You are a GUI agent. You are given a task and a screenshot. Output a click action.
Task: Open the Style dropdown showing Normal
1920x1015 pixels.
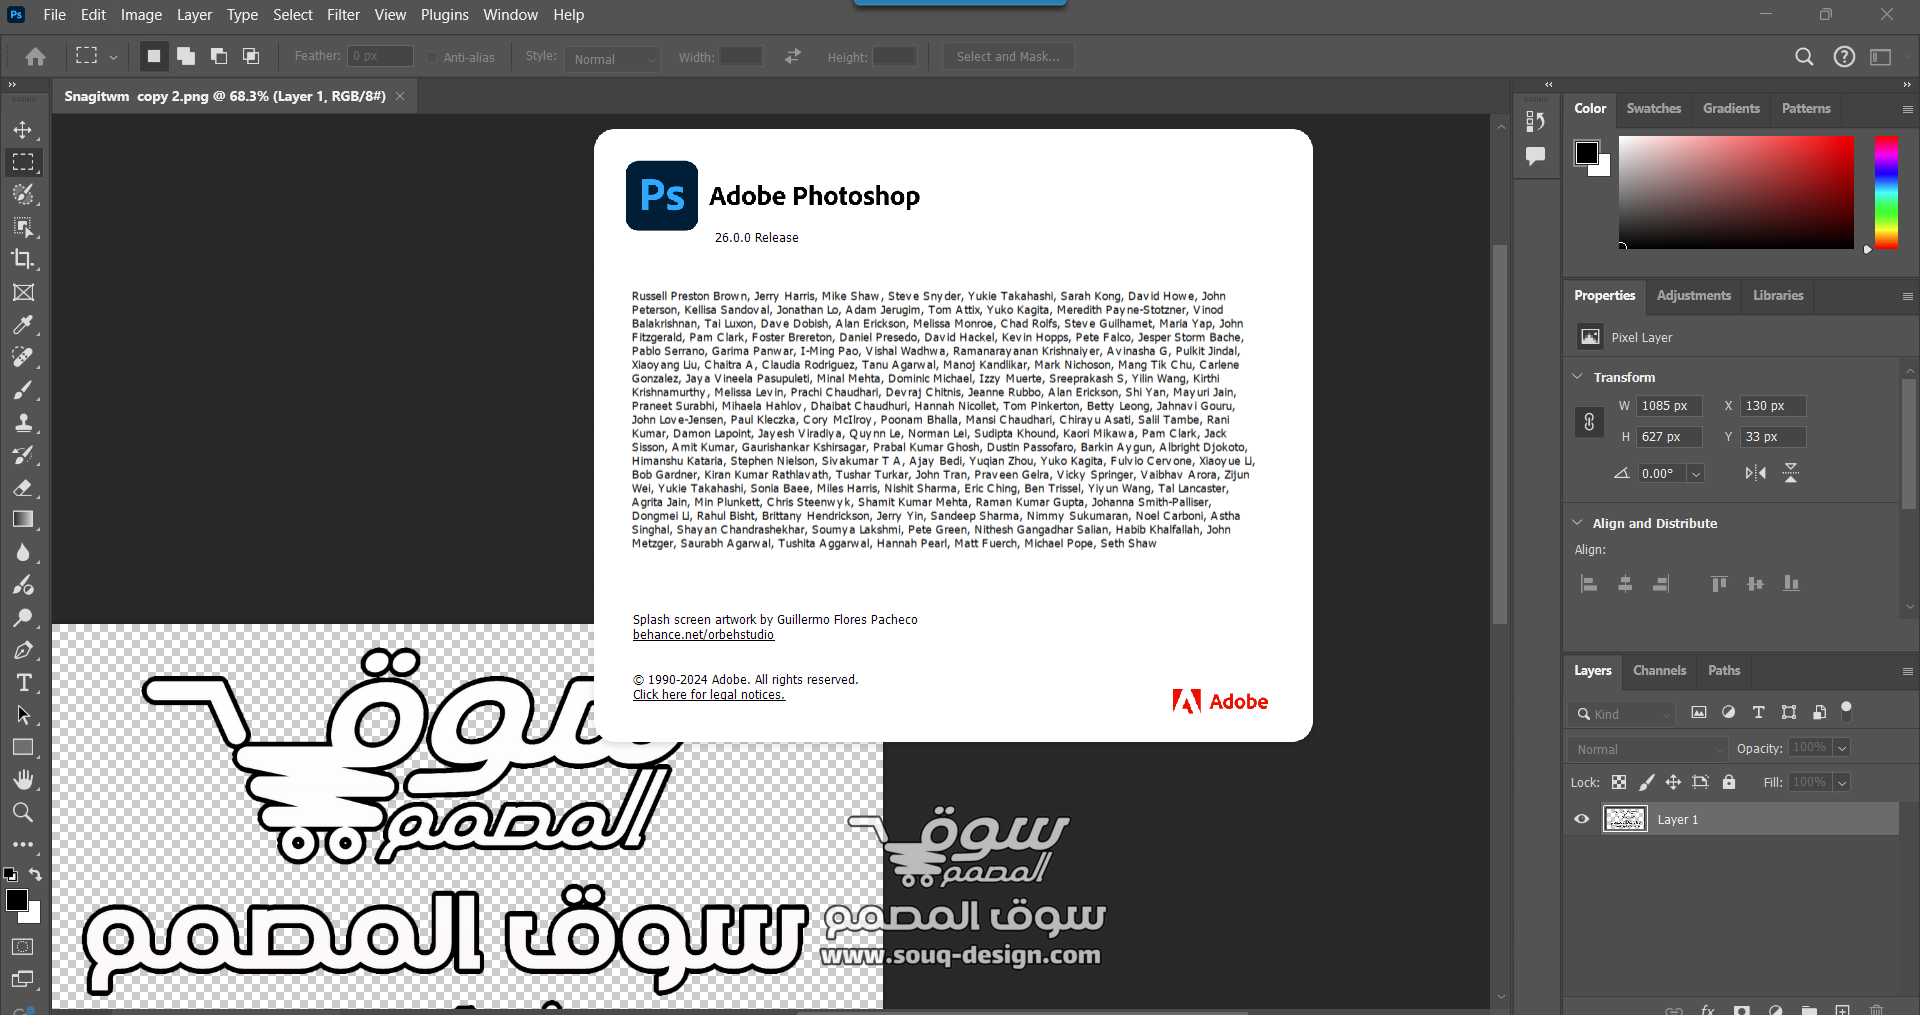tap(613, 58)
